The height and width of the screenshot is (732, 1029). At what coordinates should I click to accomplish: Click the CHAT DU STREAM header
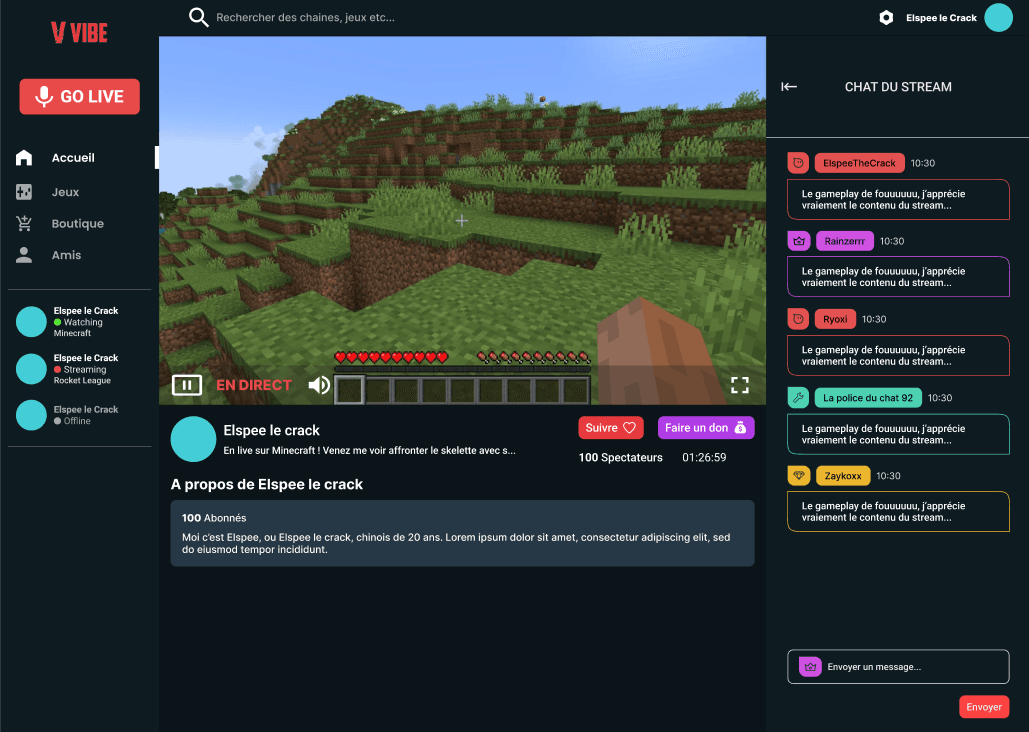coord(898,87)
